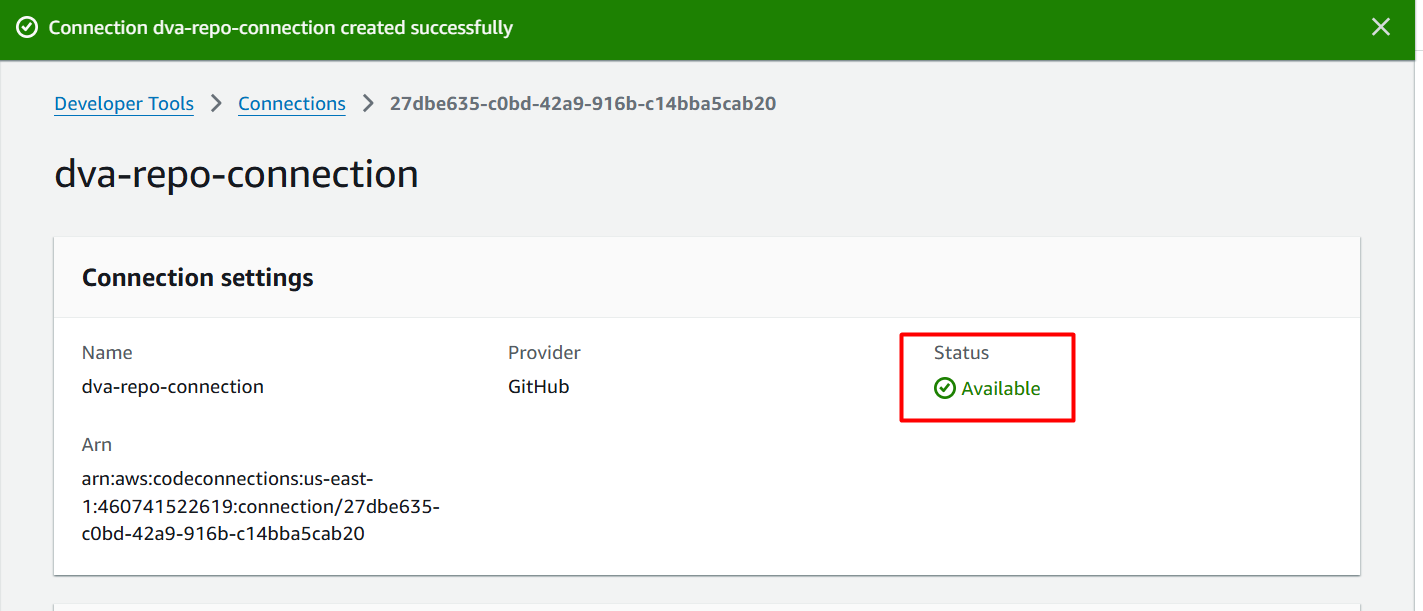Click the Name field label
The image size is (1423, 611).
pyautogui.click(x=107, y=353)
